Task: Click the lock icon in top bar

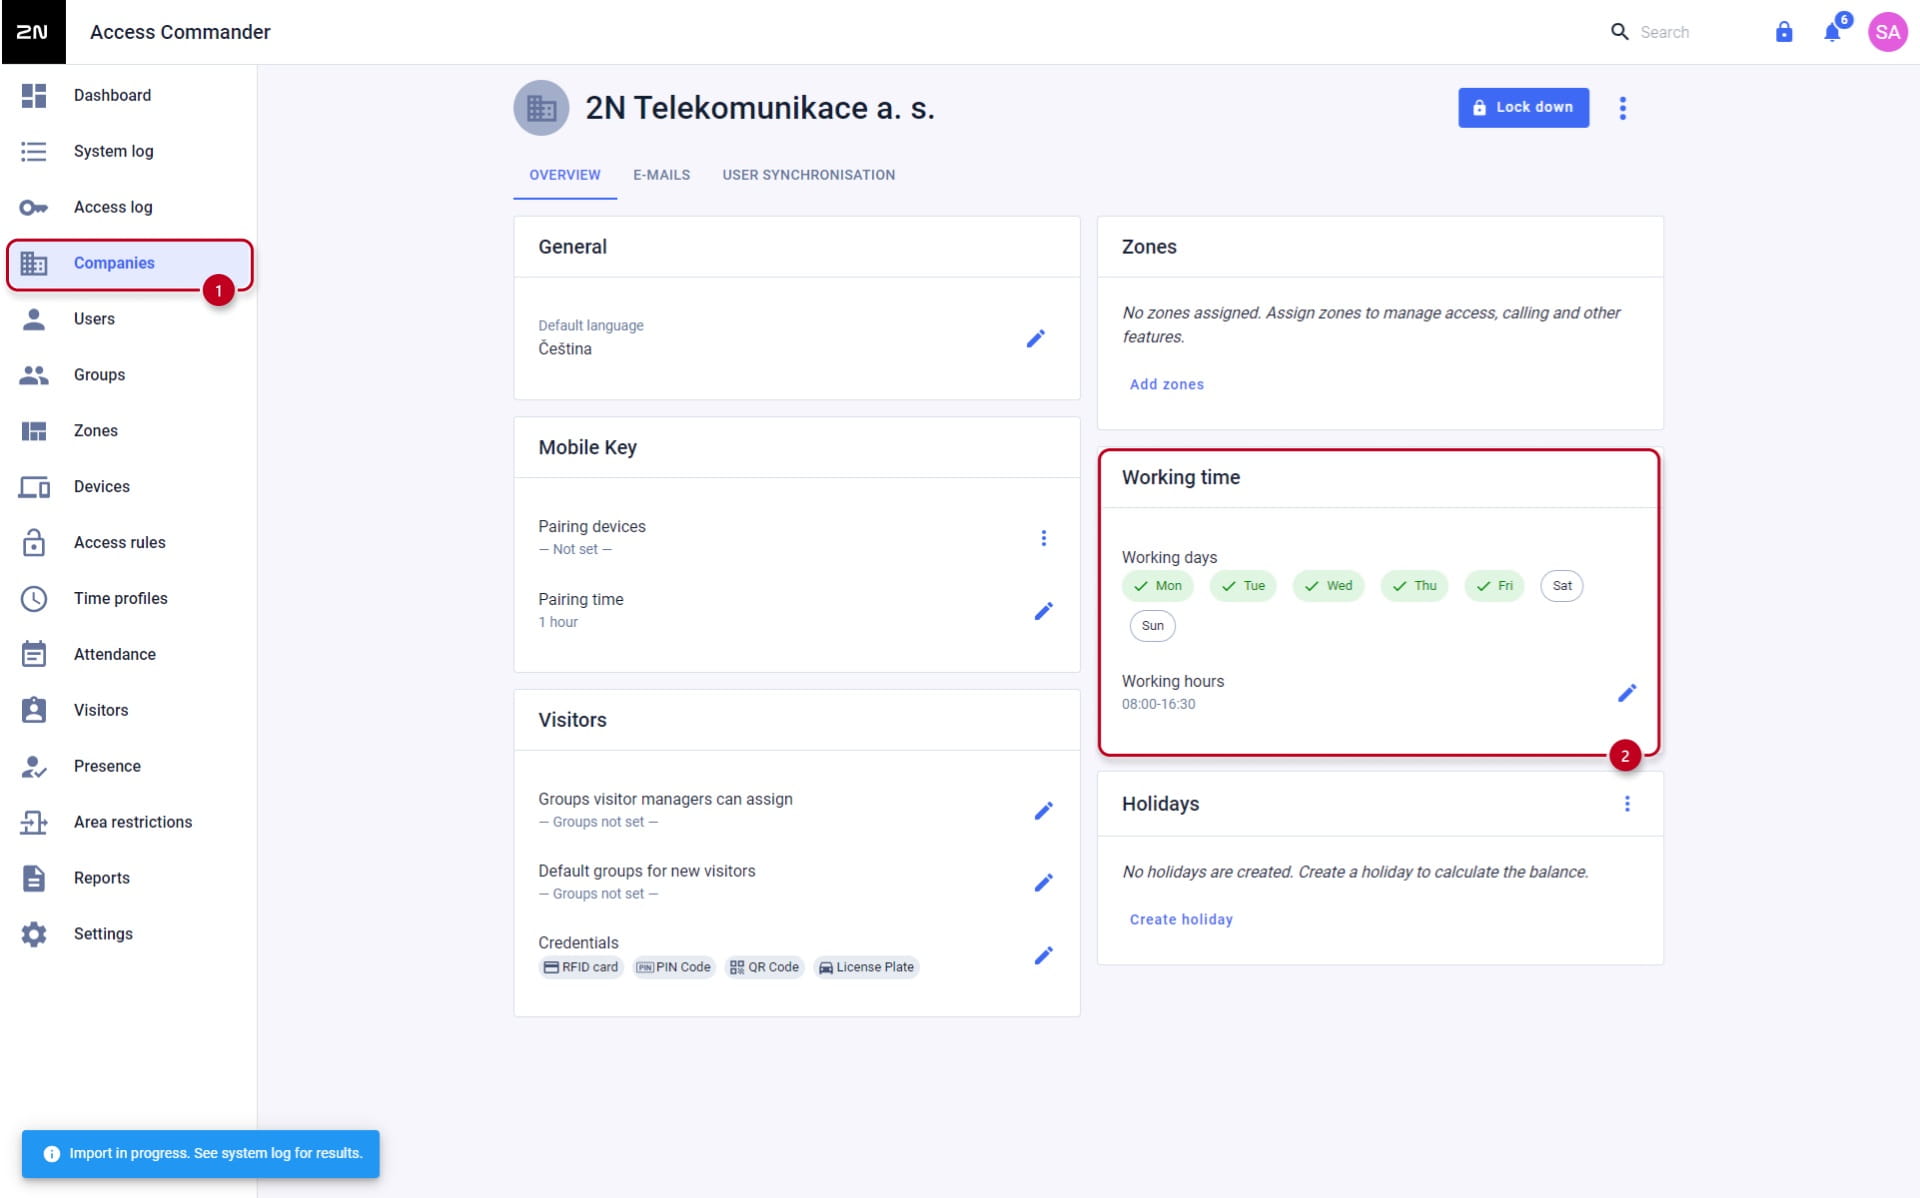Action: pos(1784,32)
